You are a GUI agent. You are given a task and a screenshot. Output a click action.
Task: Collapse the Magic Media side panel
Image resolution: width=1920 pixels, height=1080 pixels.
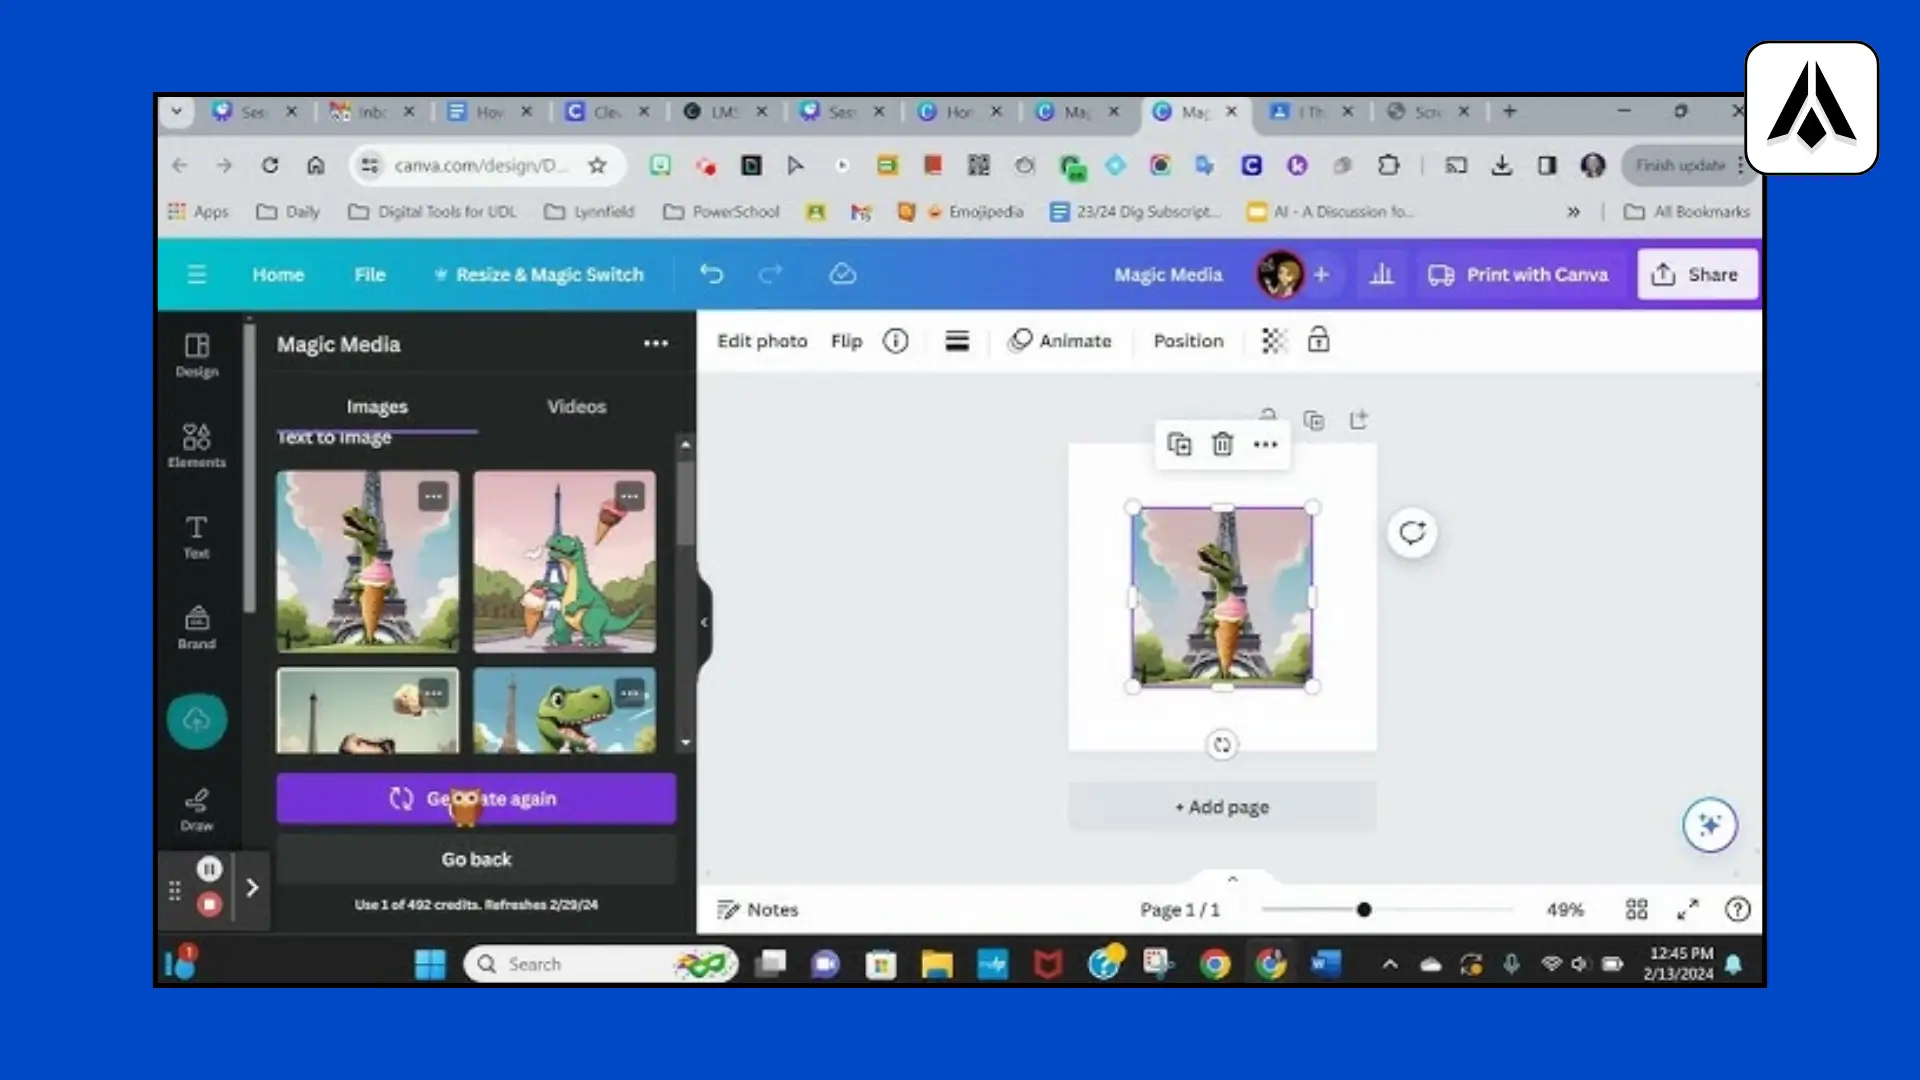(704, 622)
